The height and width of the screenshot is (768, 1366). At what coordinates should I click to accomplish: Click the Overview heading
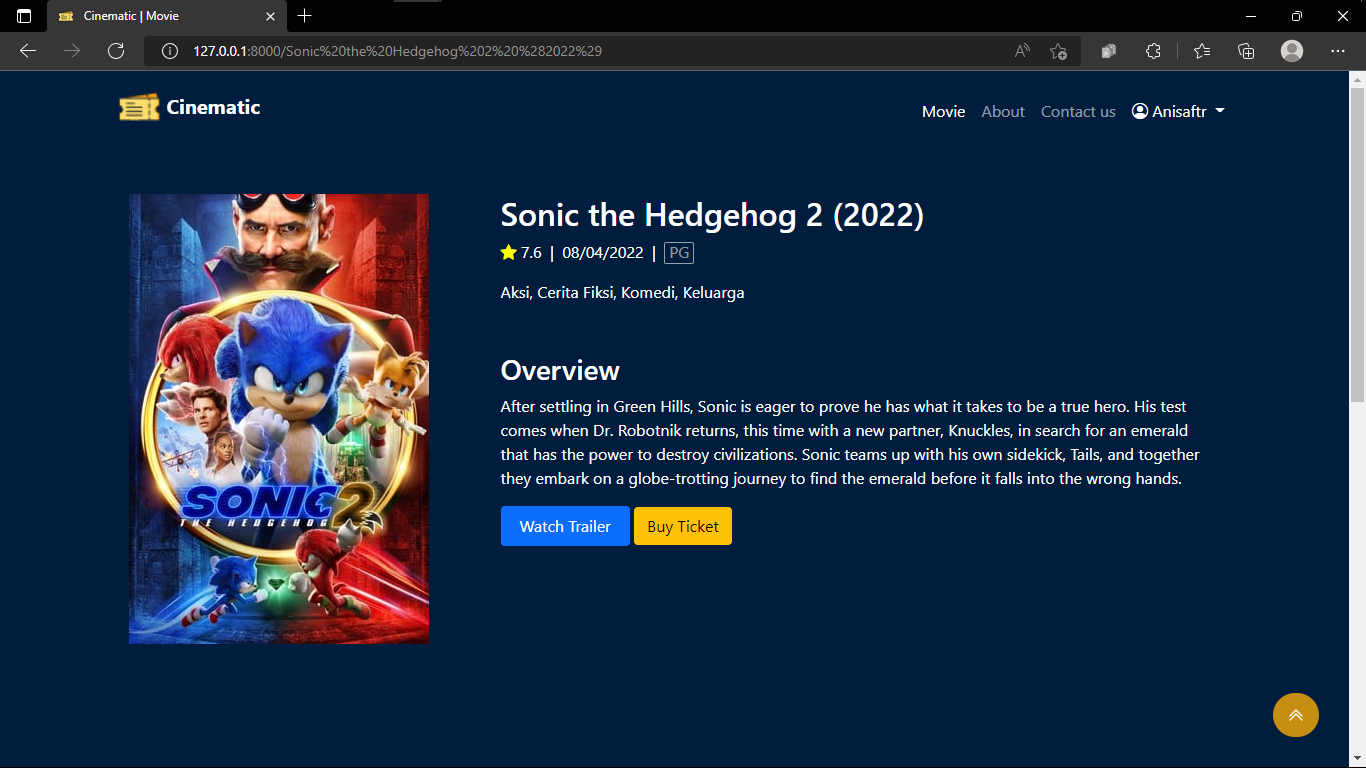click(x=560, y=370)
